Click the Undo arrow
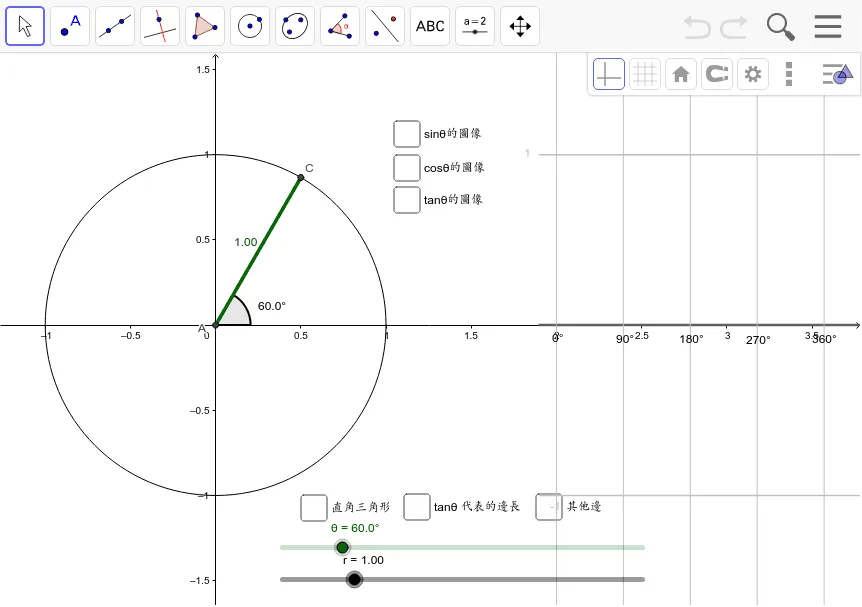The width and height of the screenshot is (862, 607). click(697, 26)
